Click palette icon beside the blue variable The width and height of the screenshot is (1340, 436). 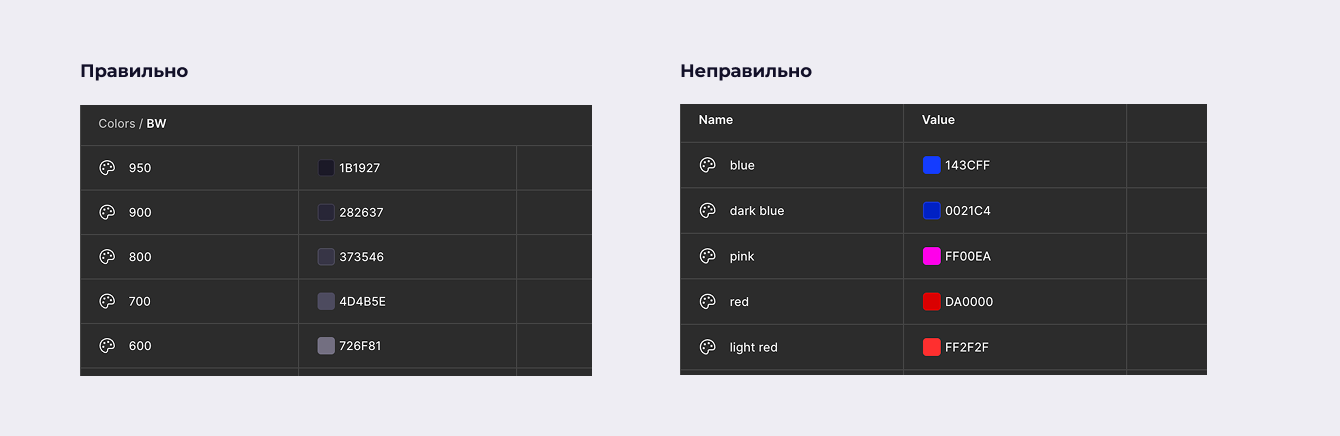point(707,165)
